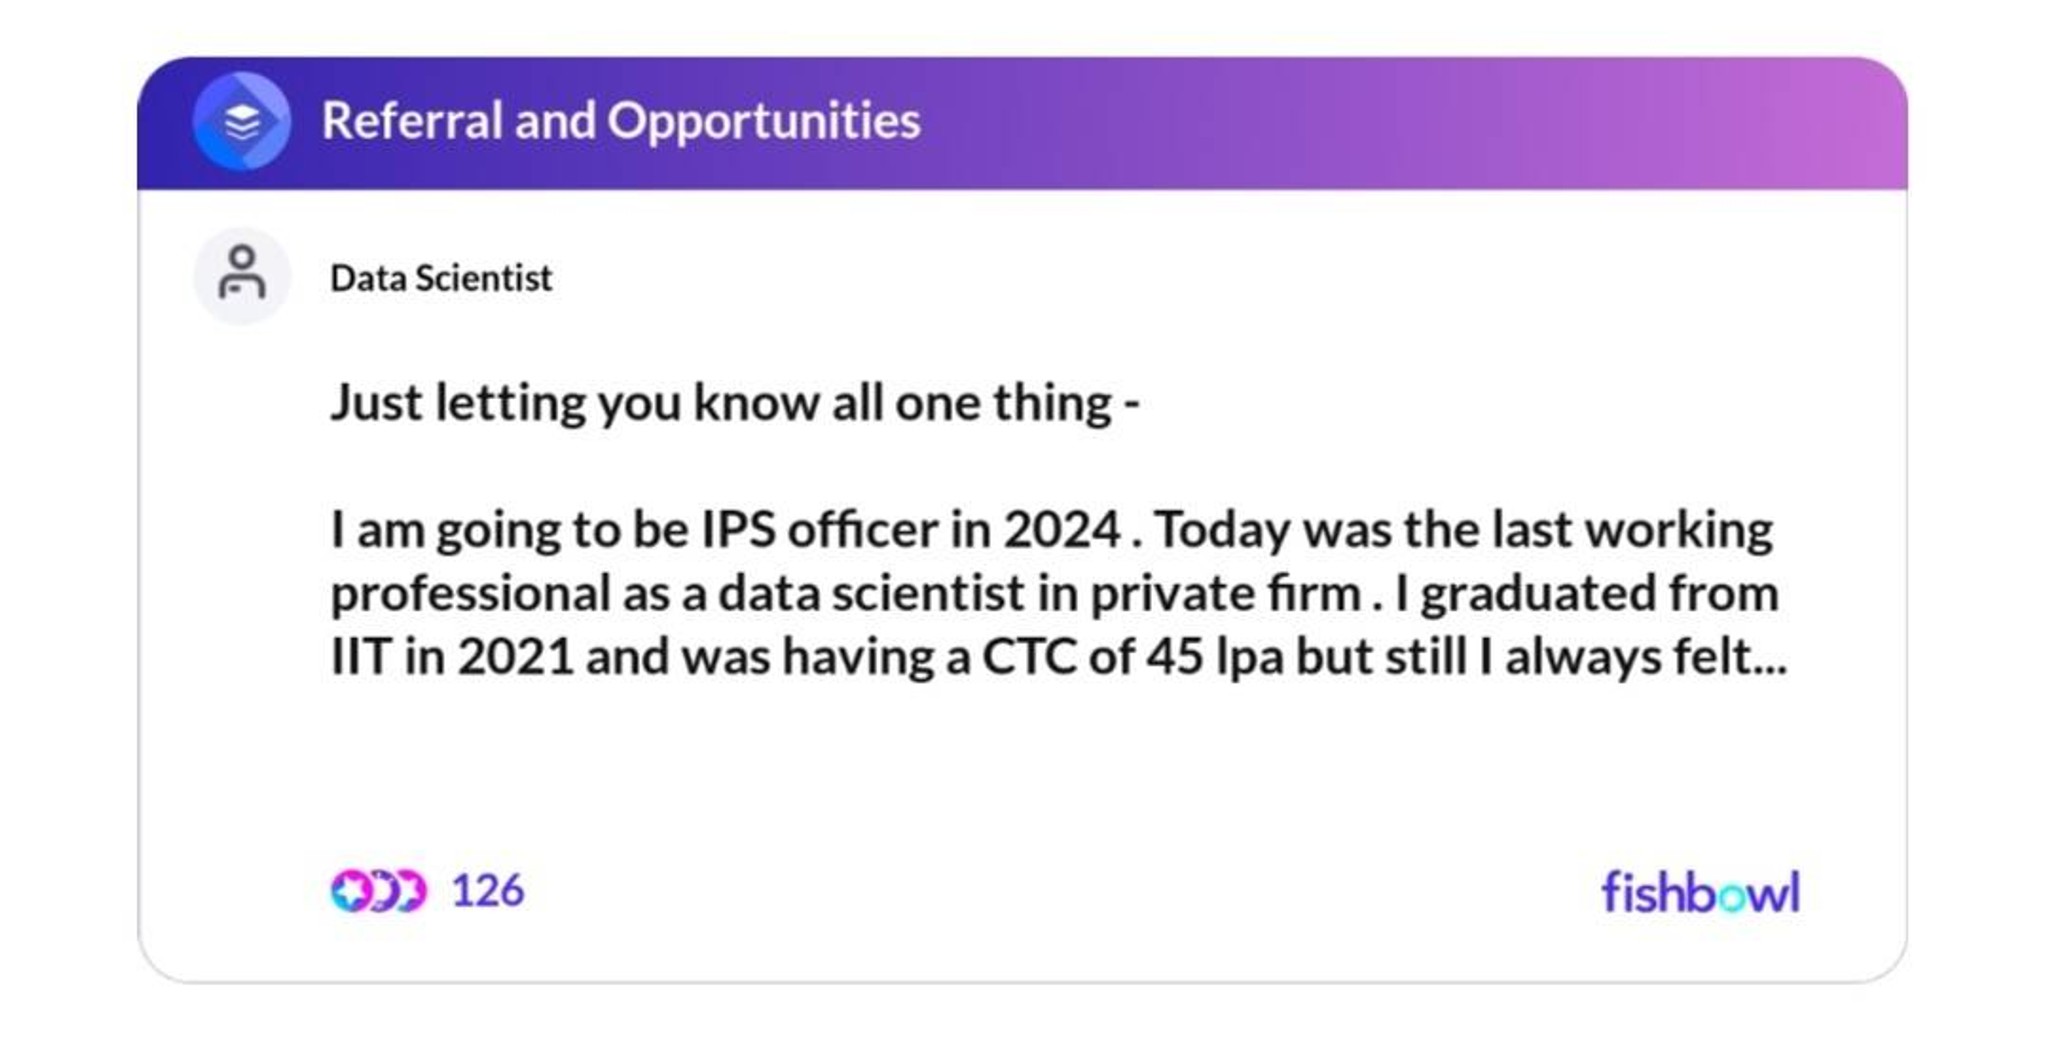Click the anonymous user avatar icon
The height and width of the screenshot is (1041, 2048).
pos(242,275)
